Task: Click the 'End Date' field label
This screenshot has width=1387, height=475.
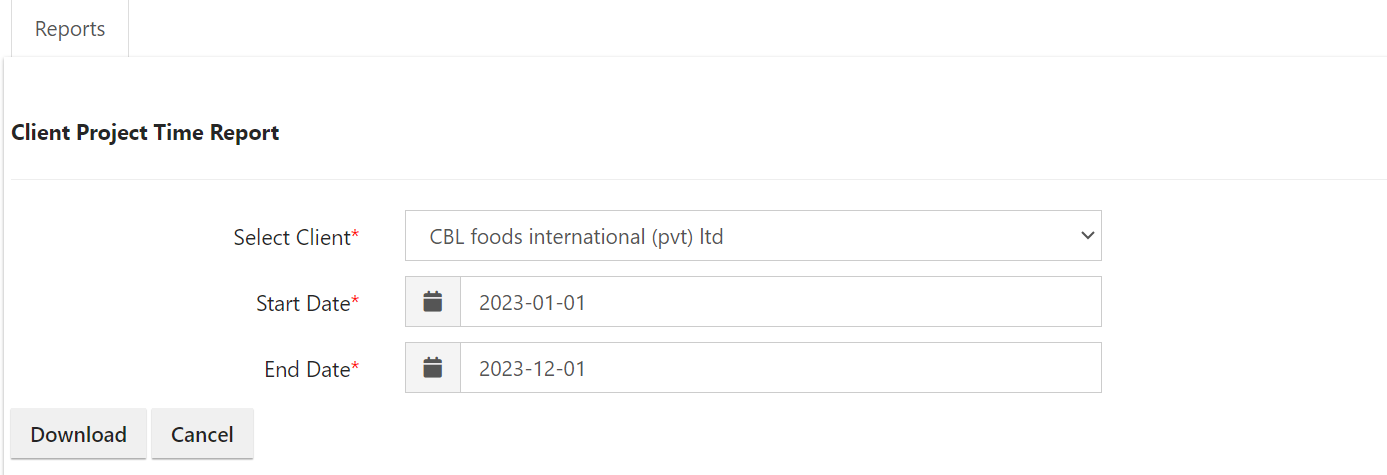Action: (x=307, y=369)
